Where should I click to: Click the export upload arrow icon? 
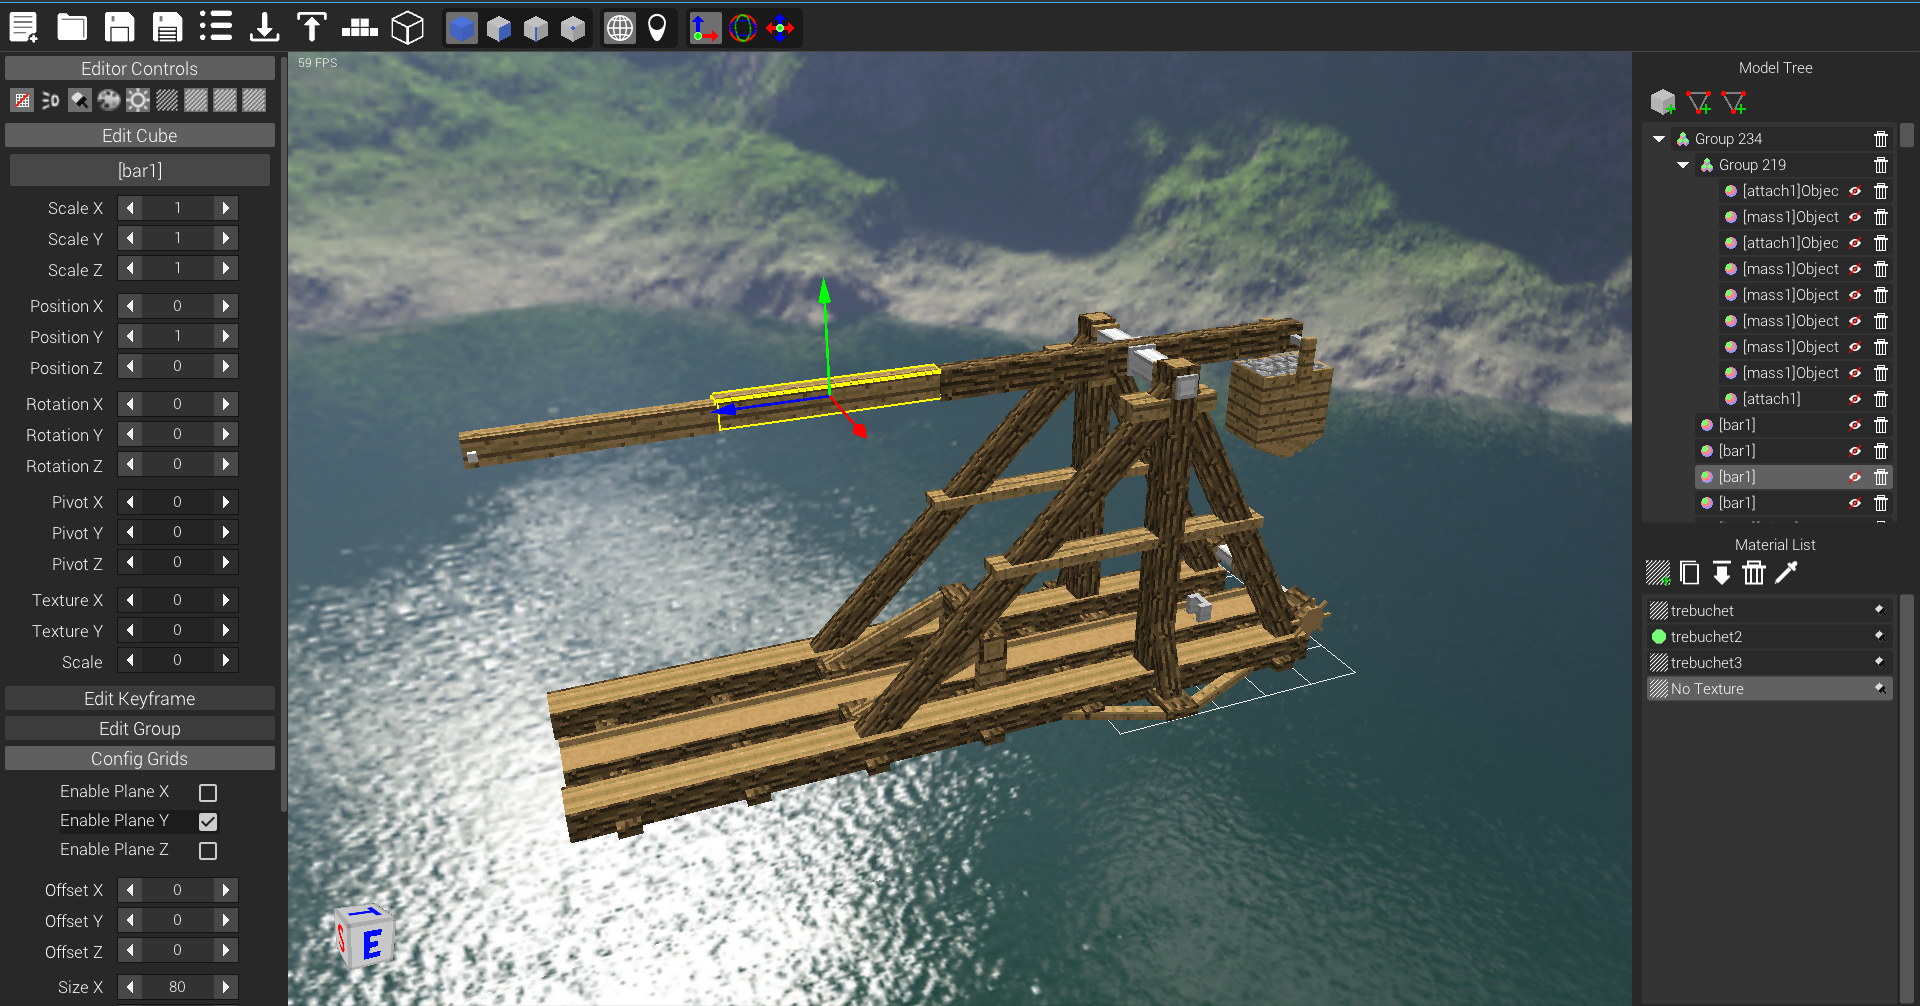coord(312,27)
